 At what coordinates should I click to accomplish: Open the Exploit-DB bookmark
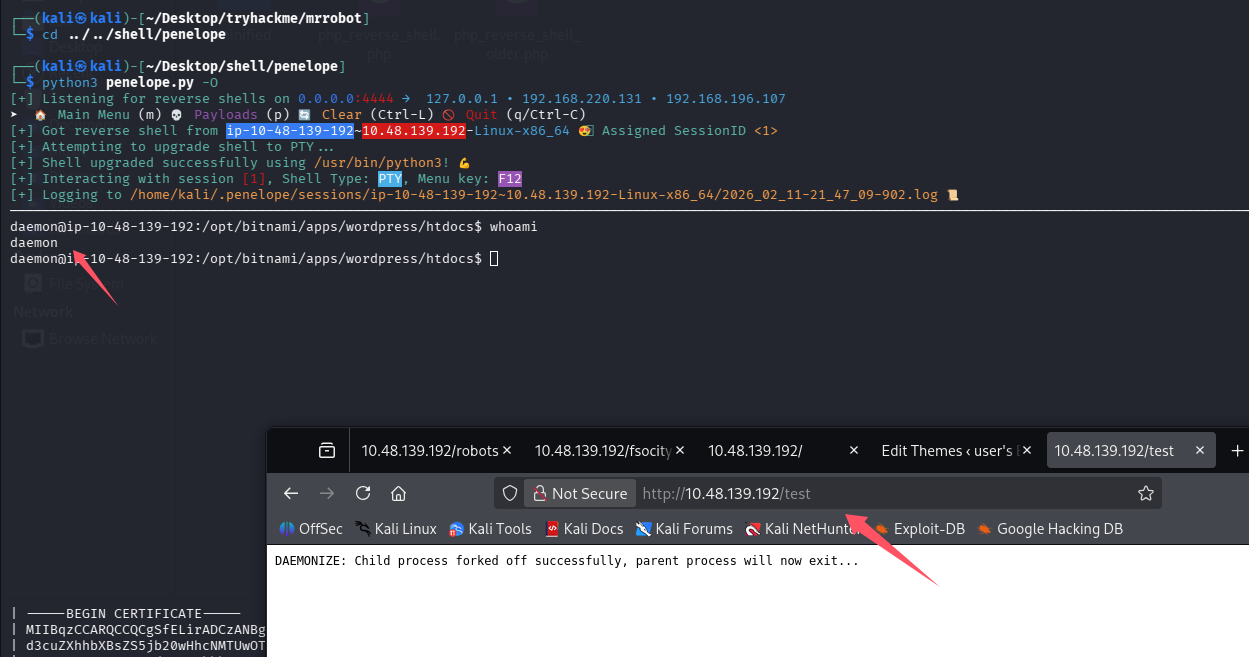click(920, 529)
